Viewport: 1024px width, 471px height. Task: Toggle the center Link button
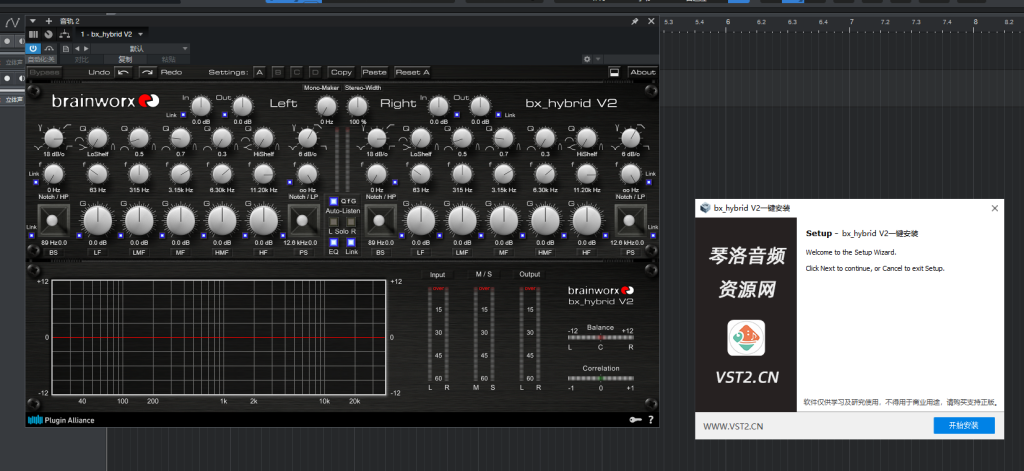point(351,242)
